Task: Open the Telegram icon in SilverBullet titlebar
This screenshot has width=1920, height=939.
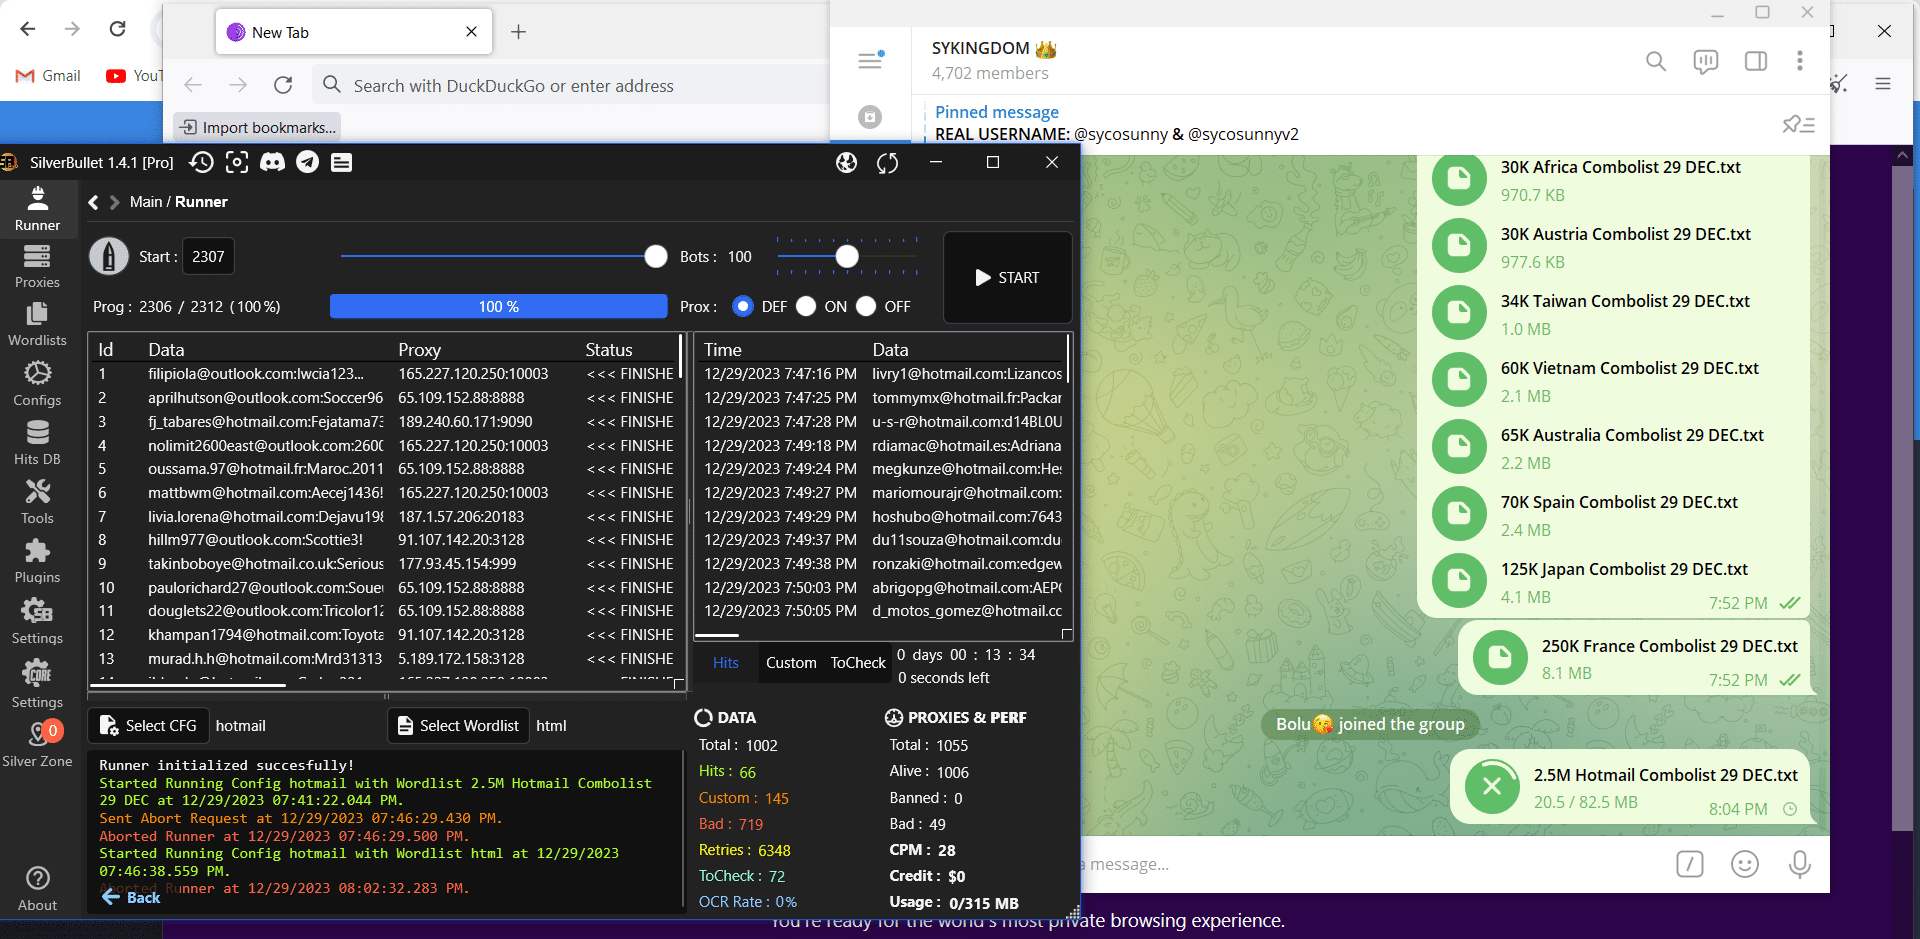Action: [x=307, y=162]
